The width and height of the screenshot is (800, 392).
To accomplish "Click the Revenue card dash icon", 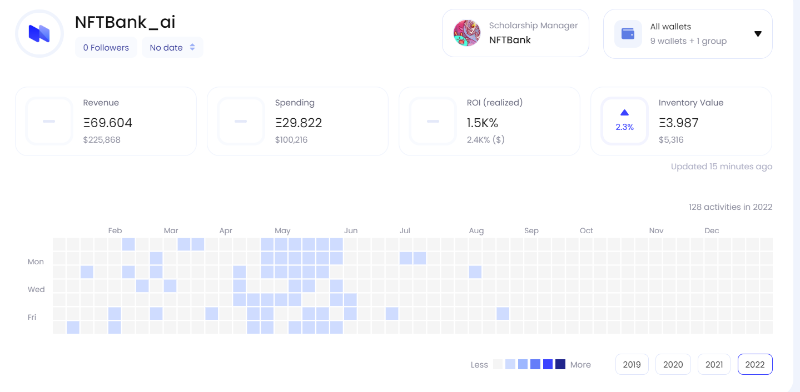I will [49, 121].
